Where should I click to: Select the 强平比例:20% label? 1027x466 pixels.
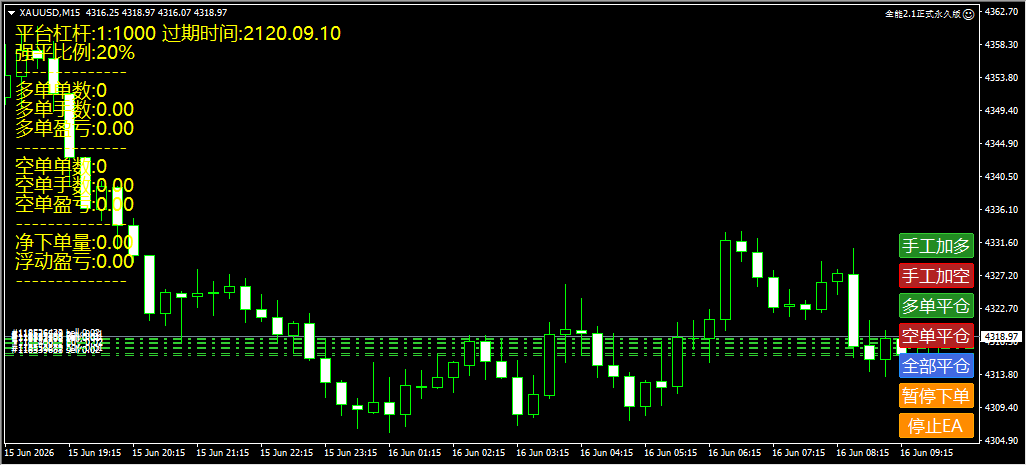(x=75, y=52)
